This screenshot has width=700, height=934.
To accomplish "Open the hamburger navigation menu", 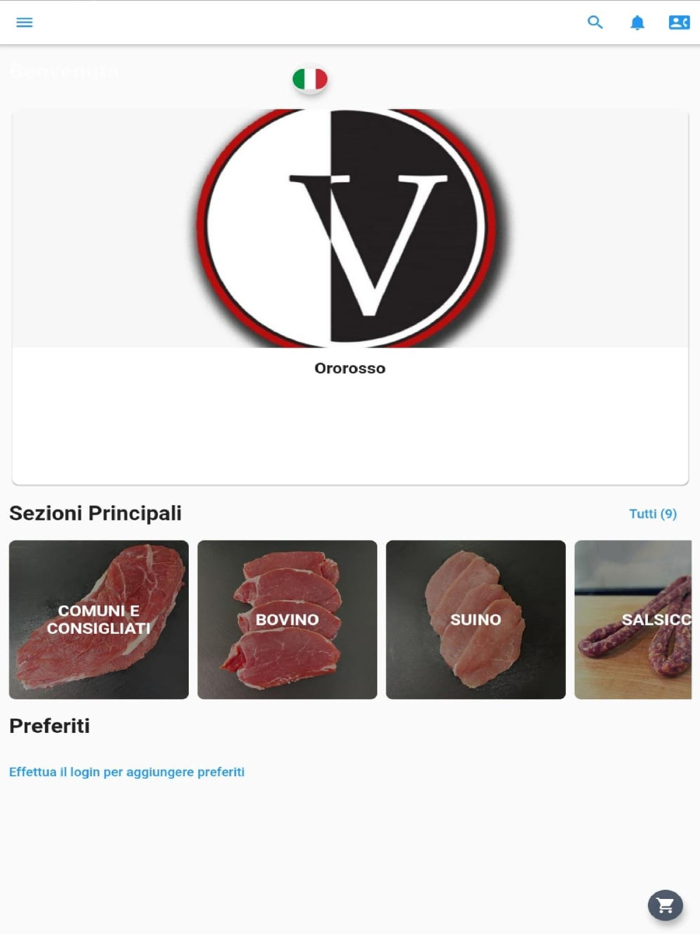I will [x=24, y=23].
